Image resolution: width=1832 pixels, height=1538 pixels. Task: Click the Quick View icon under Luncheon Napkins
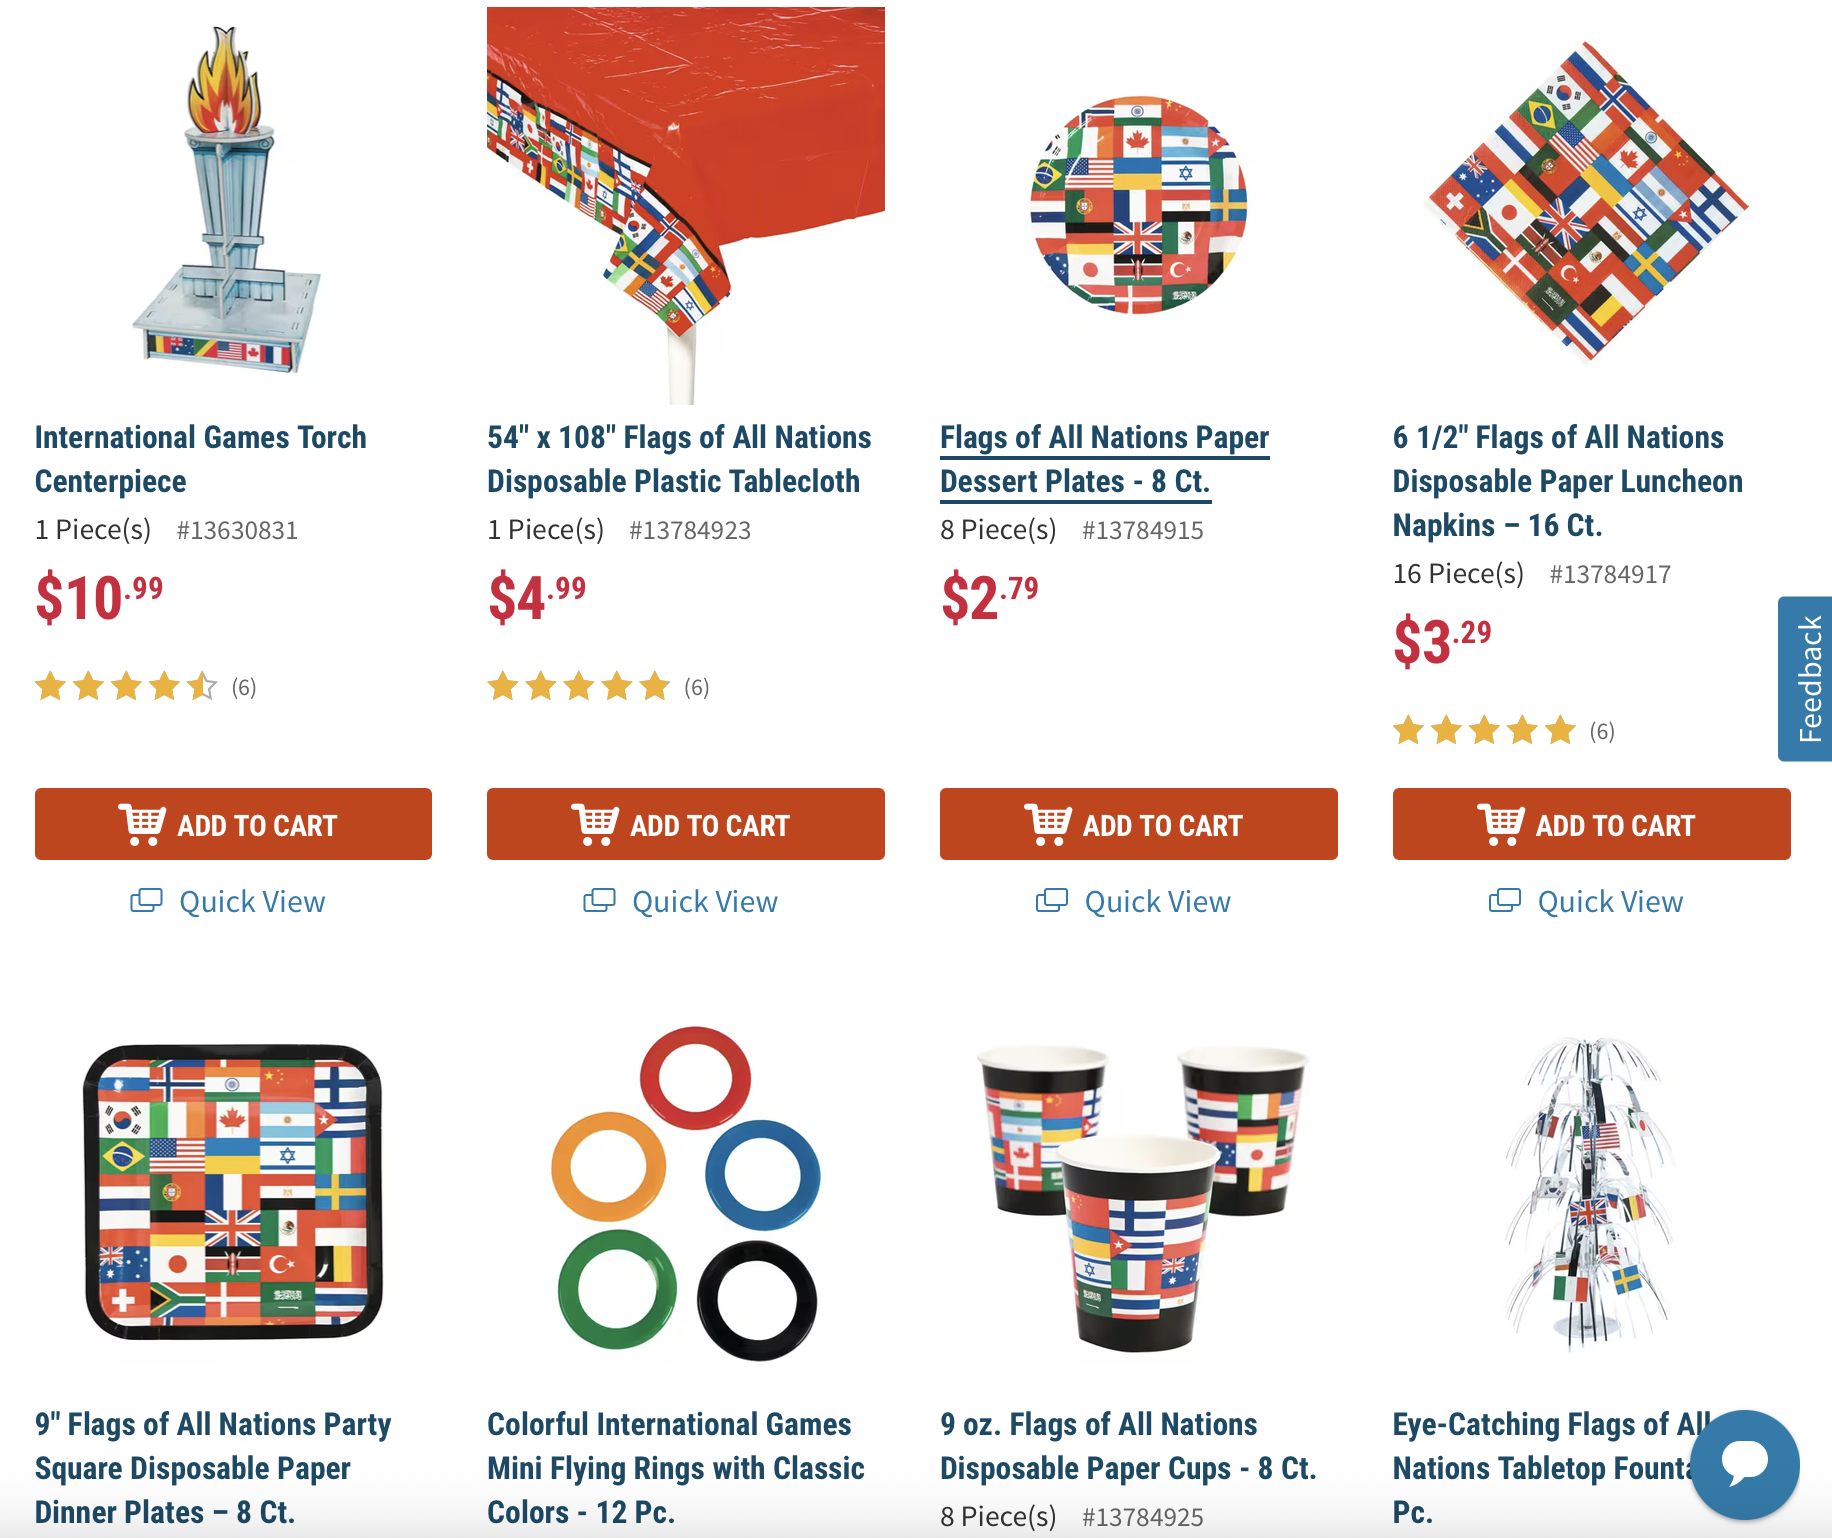tap(1505, 901)
